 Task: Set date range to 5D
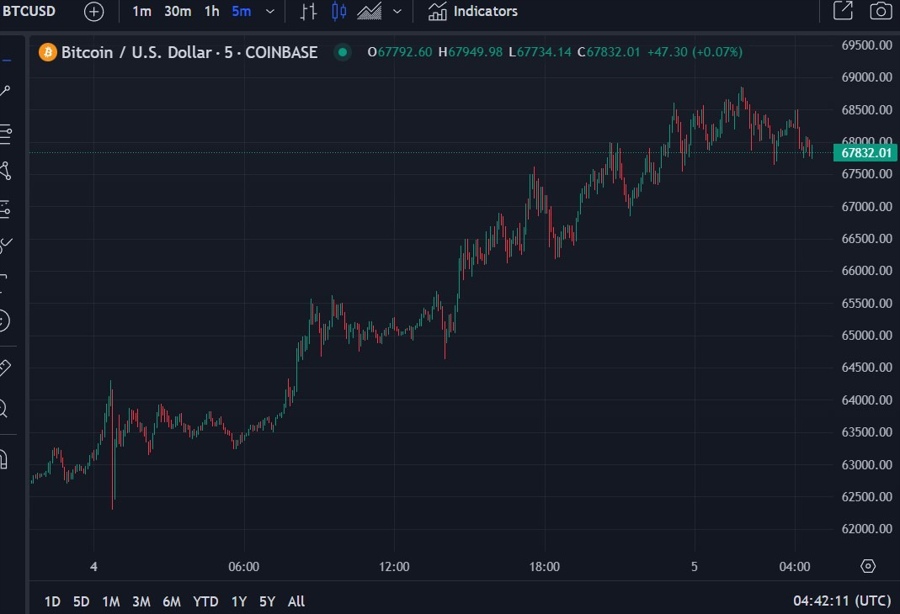click(82, 601)
